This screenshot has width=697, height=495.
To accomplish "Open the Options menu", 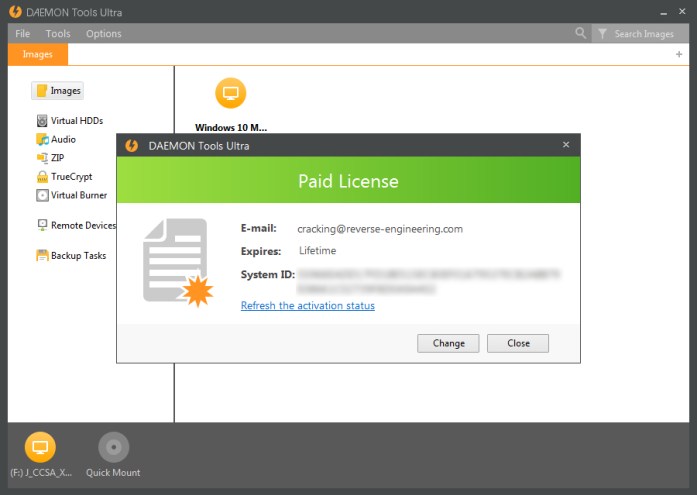I will pos(104,34).
